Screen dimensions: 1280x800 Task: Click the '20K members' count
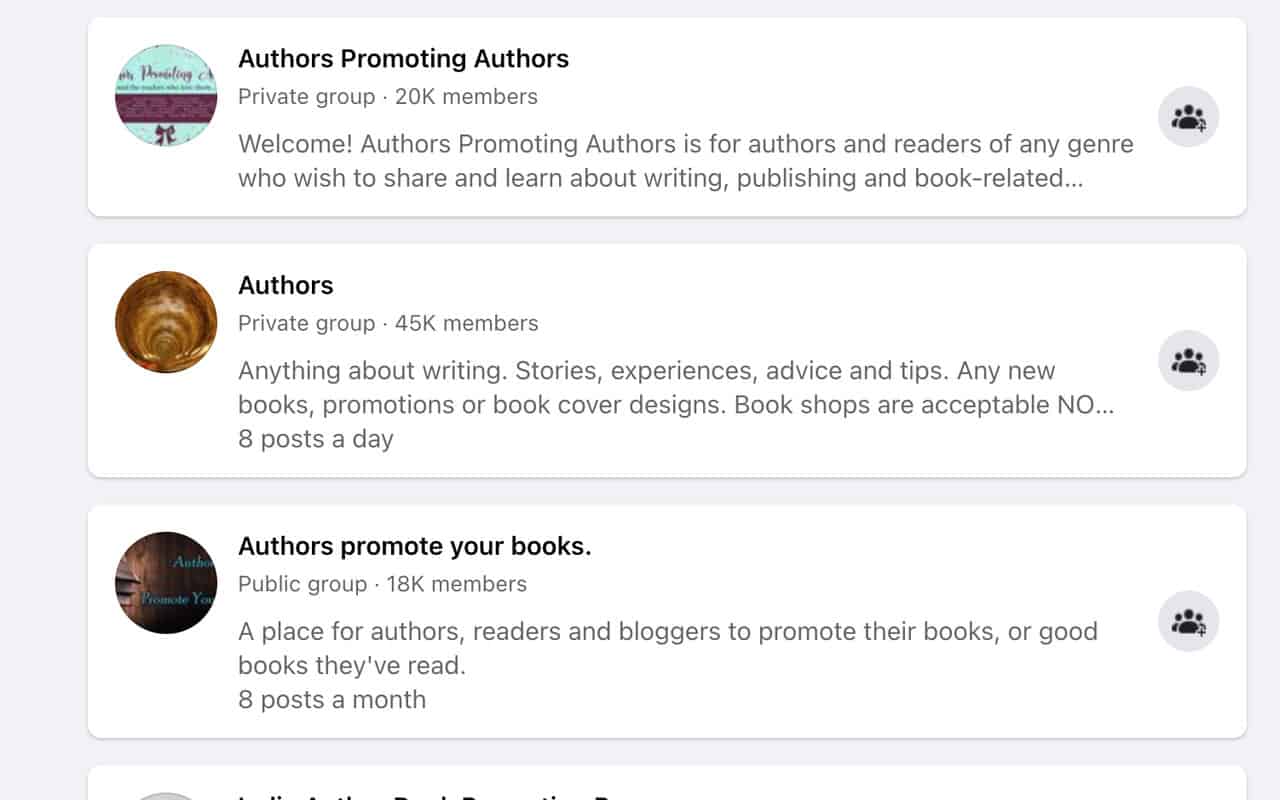(466, 97)
